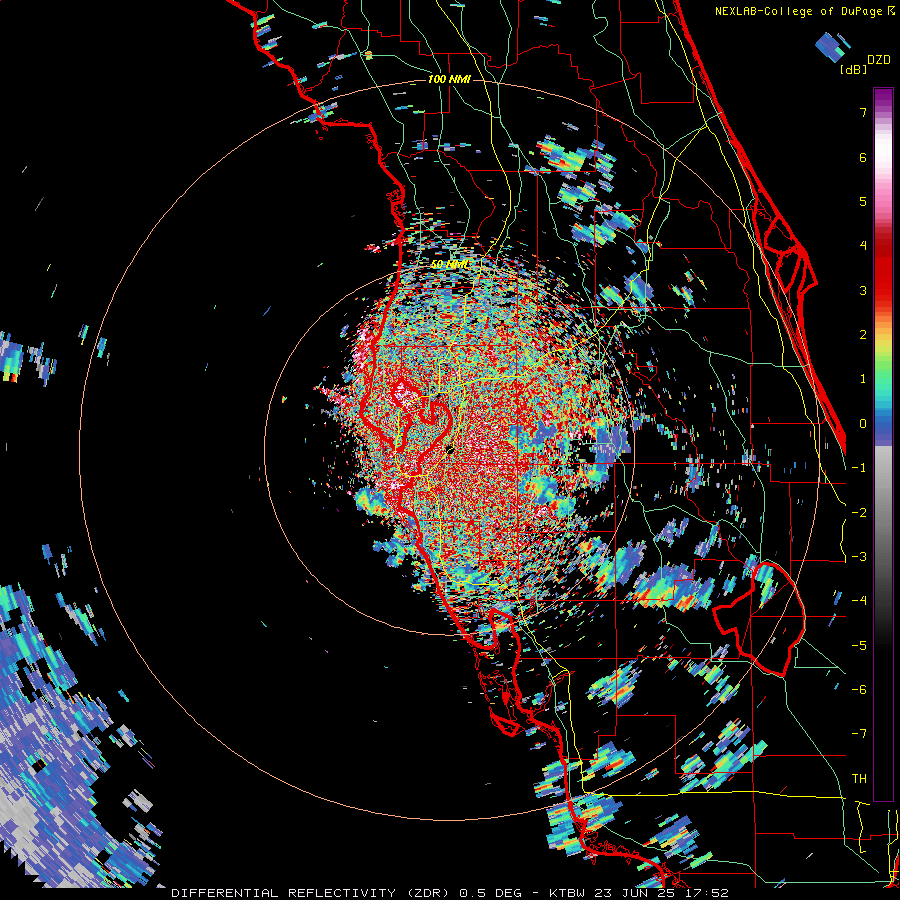The image size is (900, 900).
Task: Click the 5 dB value on the color scale
Action: 863,201
